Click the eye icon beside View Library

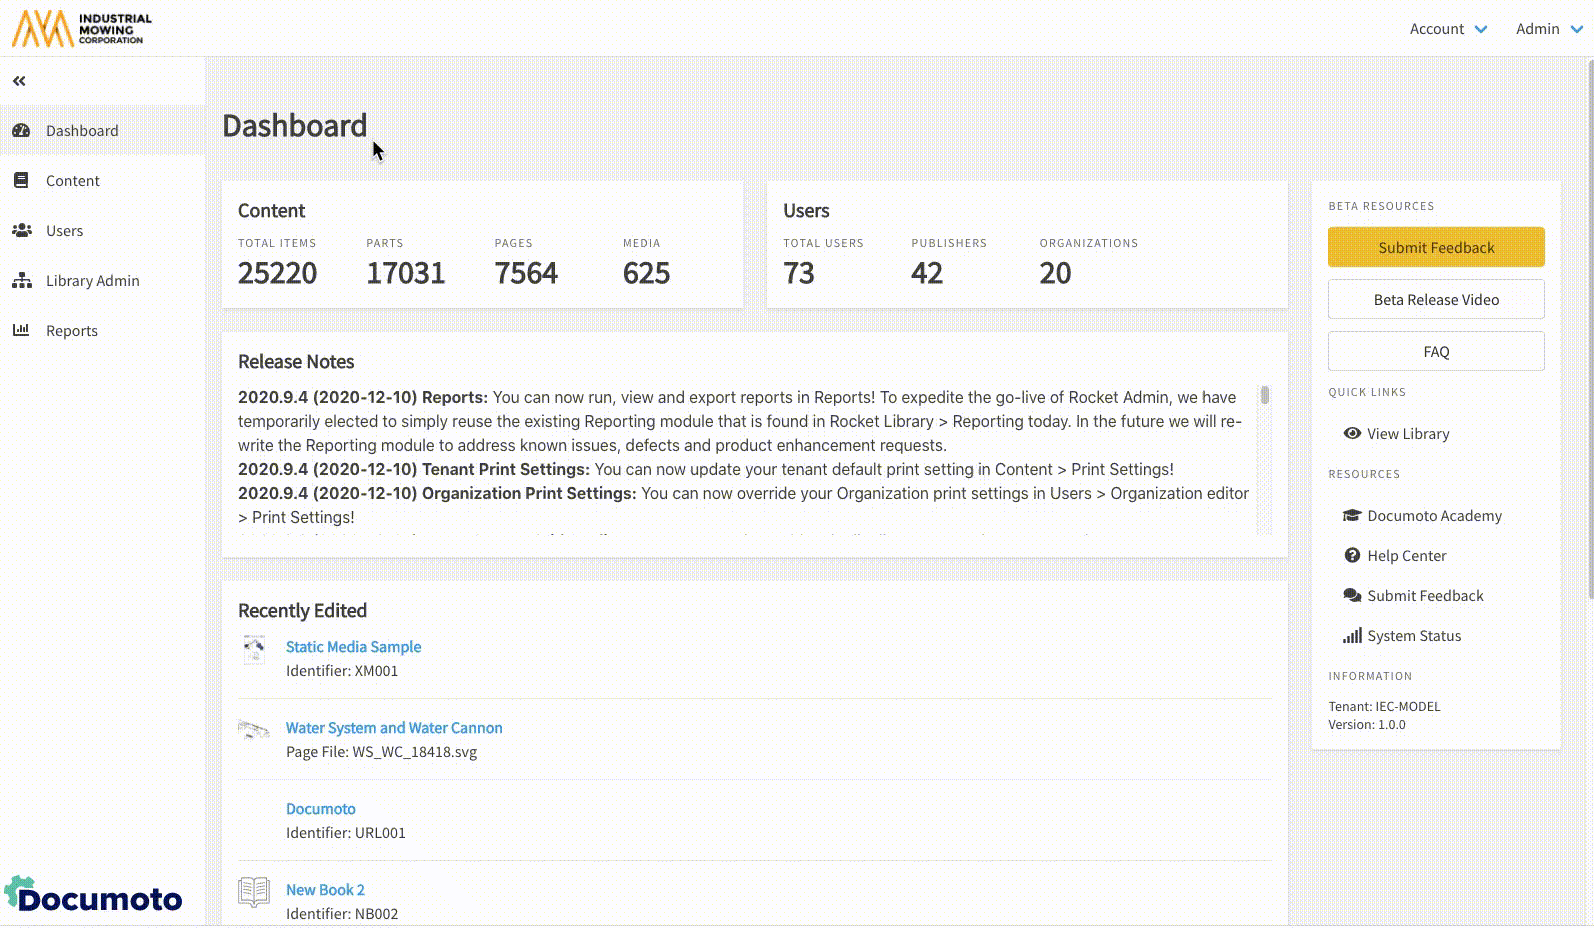pyautogui.click(x=1352, y=434)
